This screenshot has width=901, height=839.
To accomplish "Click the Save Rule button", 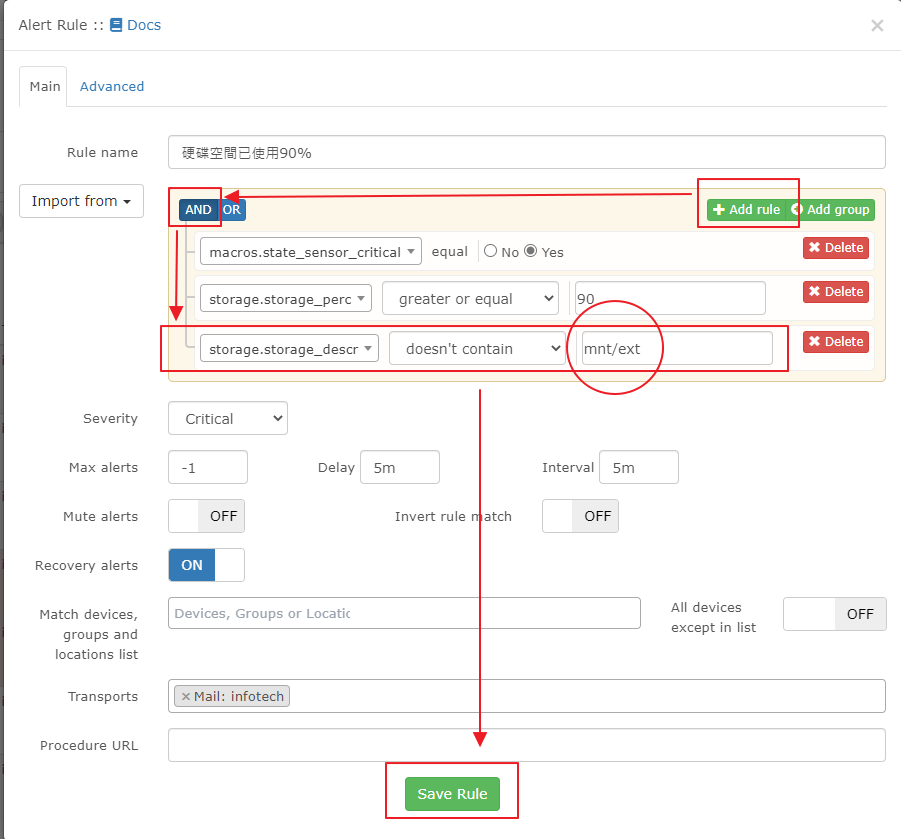I will click(x=452, y=794).
